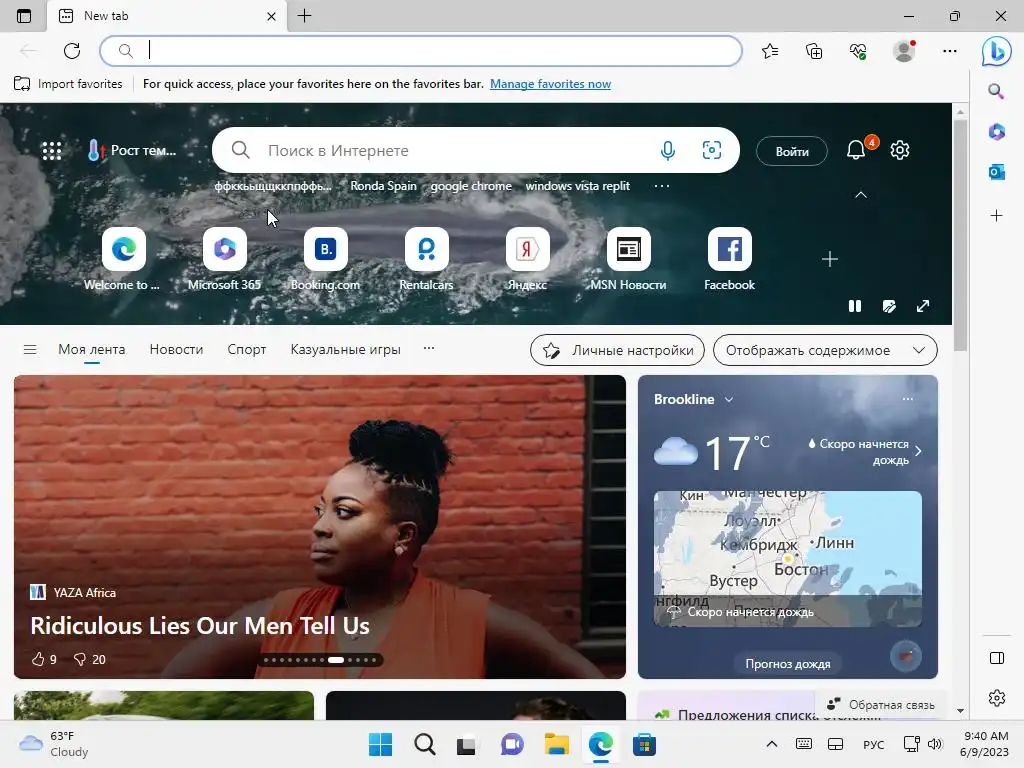Open Edge Settings and more menu

(950, 51)
